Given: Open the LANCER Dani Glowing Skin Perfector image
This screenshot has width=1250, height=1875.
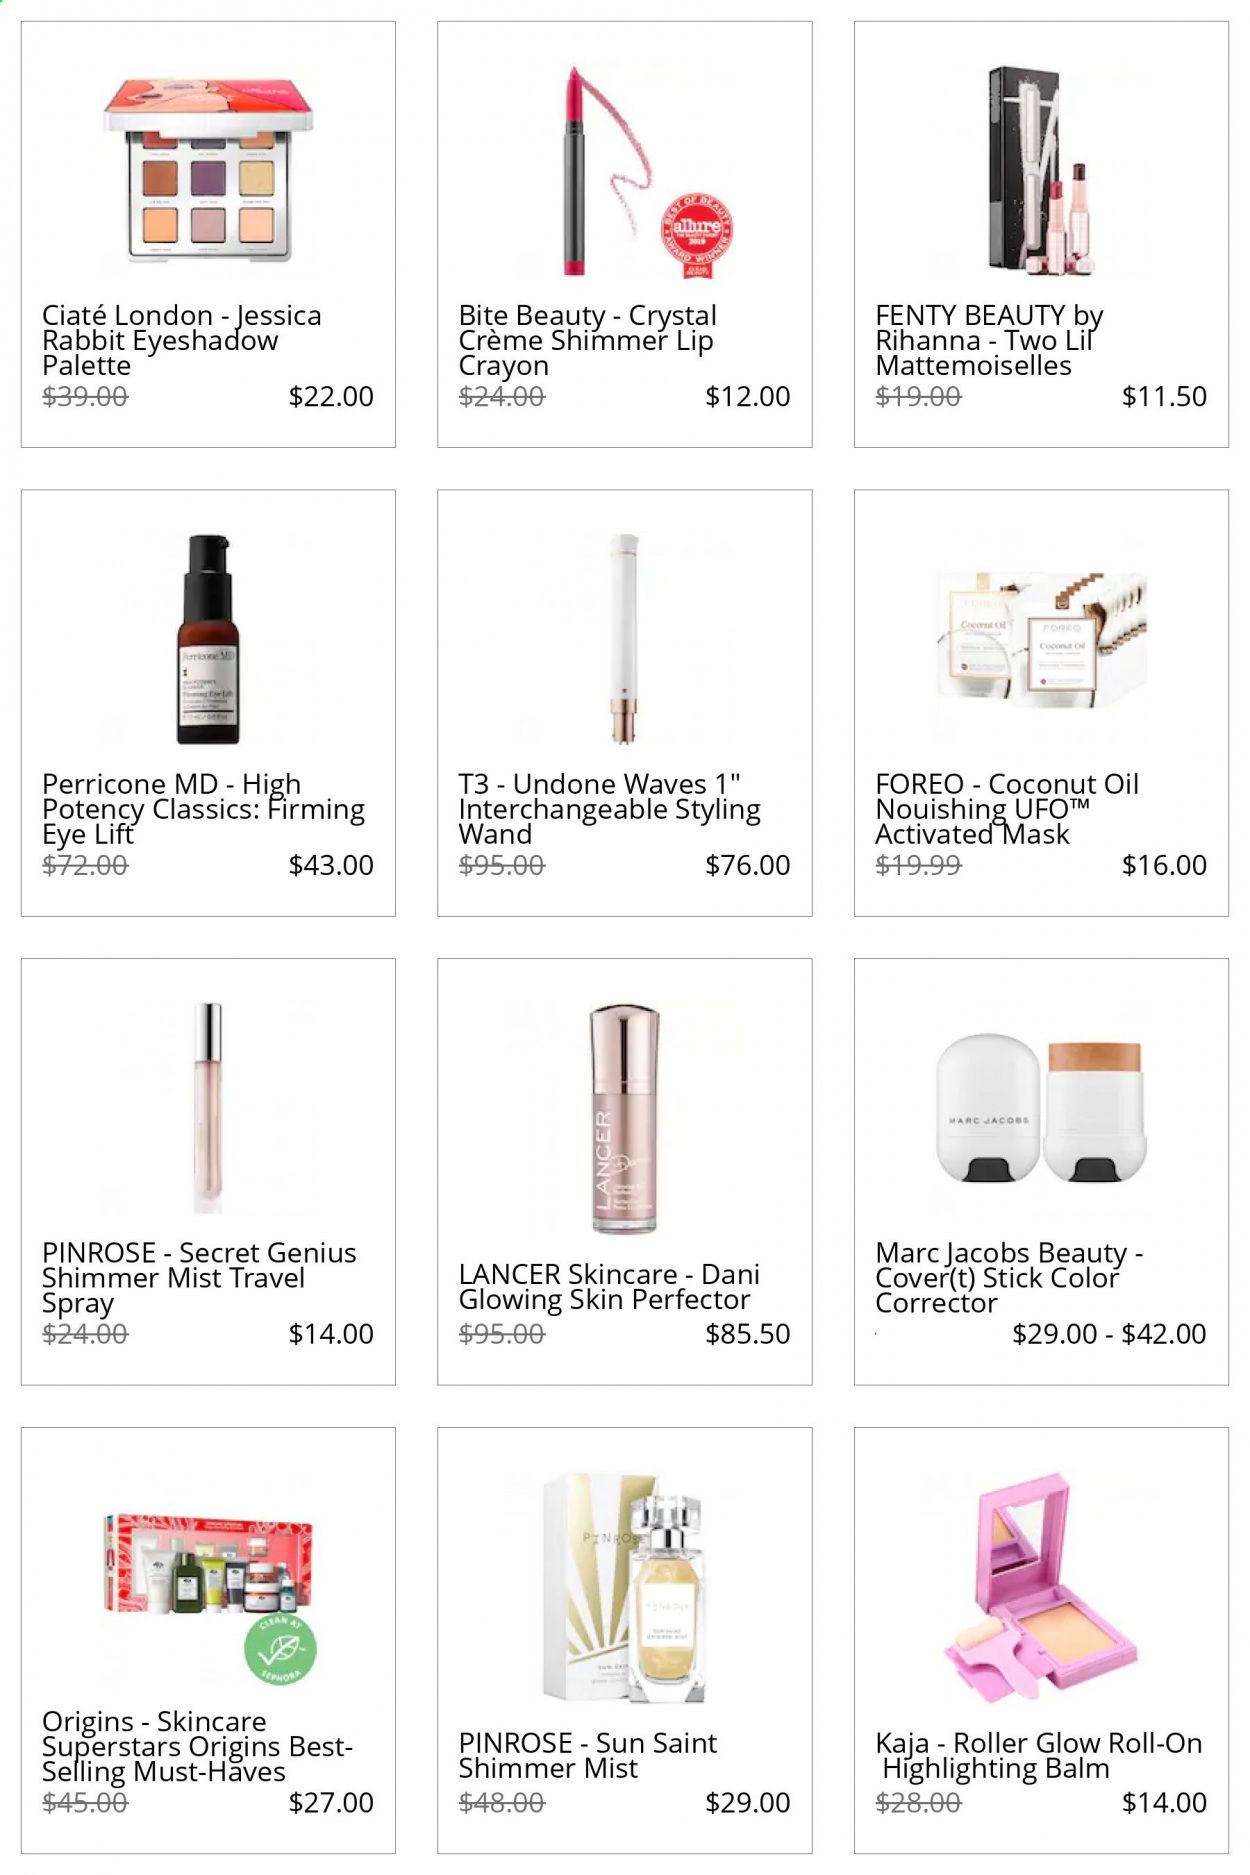Looking at the screenshot, I should coord(625,1119).
